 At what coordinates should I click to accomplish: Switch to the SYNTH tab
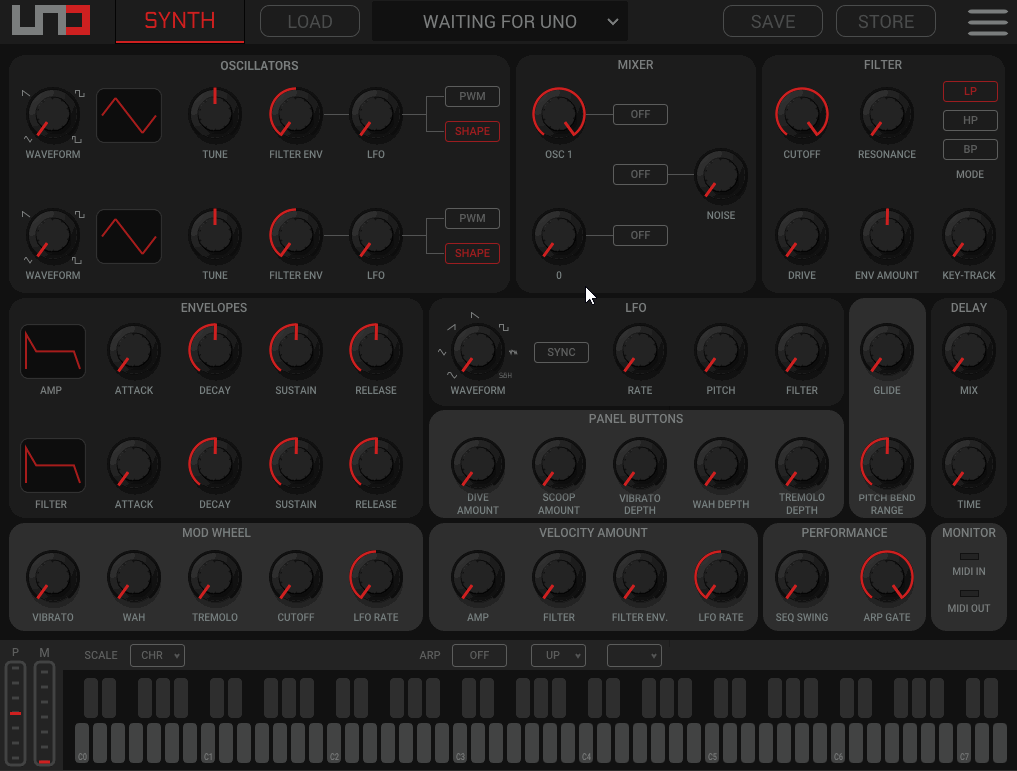(180, 21)
